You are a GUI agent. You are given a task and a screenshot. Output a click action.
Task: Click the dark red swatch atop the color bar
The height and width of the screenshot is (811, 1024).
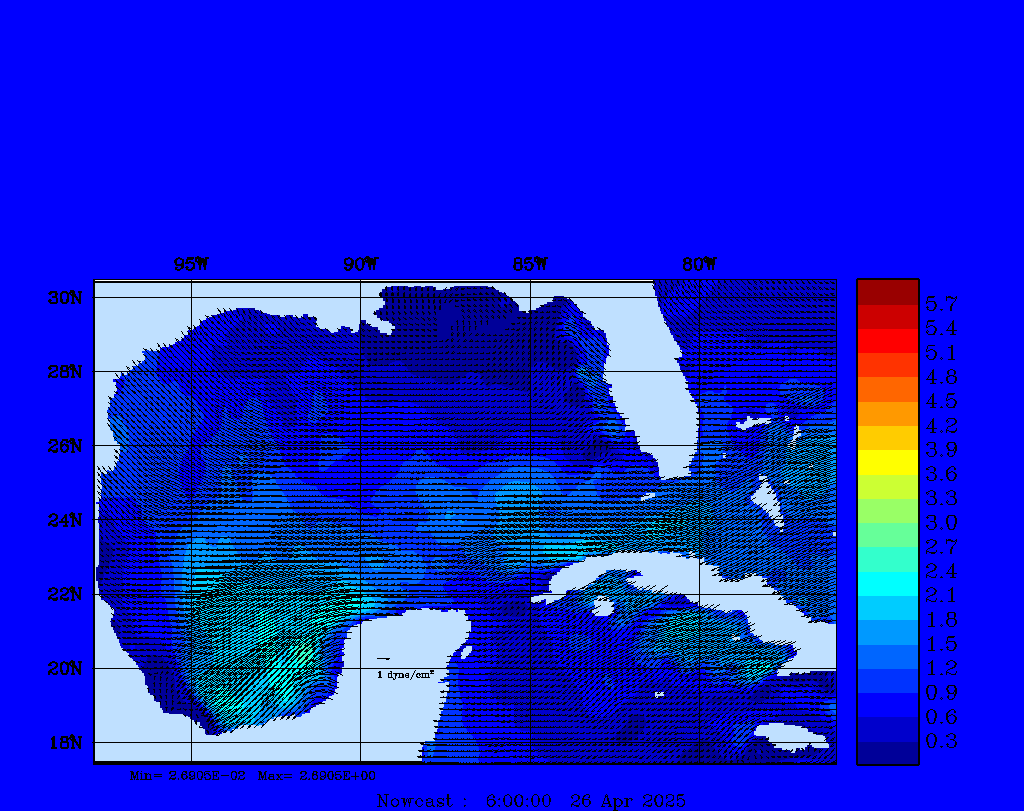(x=887, y=291)
